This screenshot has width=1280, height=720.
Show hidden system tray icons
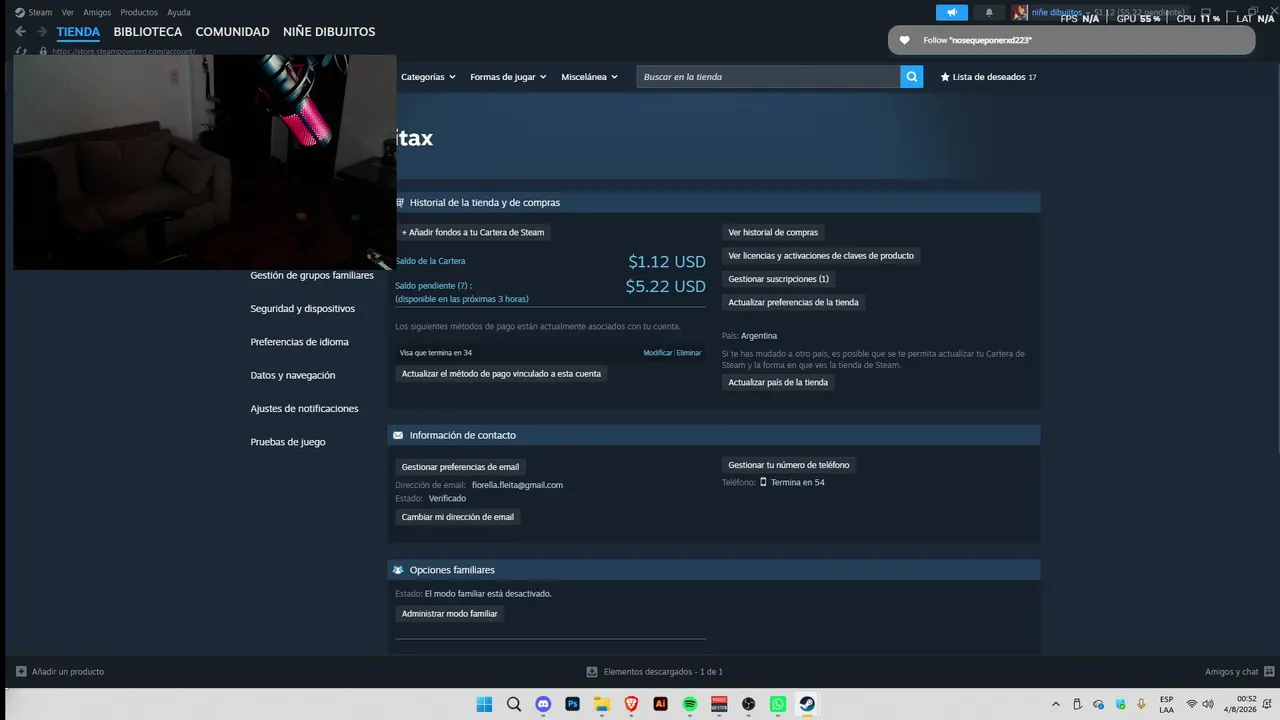(1056, 704)
